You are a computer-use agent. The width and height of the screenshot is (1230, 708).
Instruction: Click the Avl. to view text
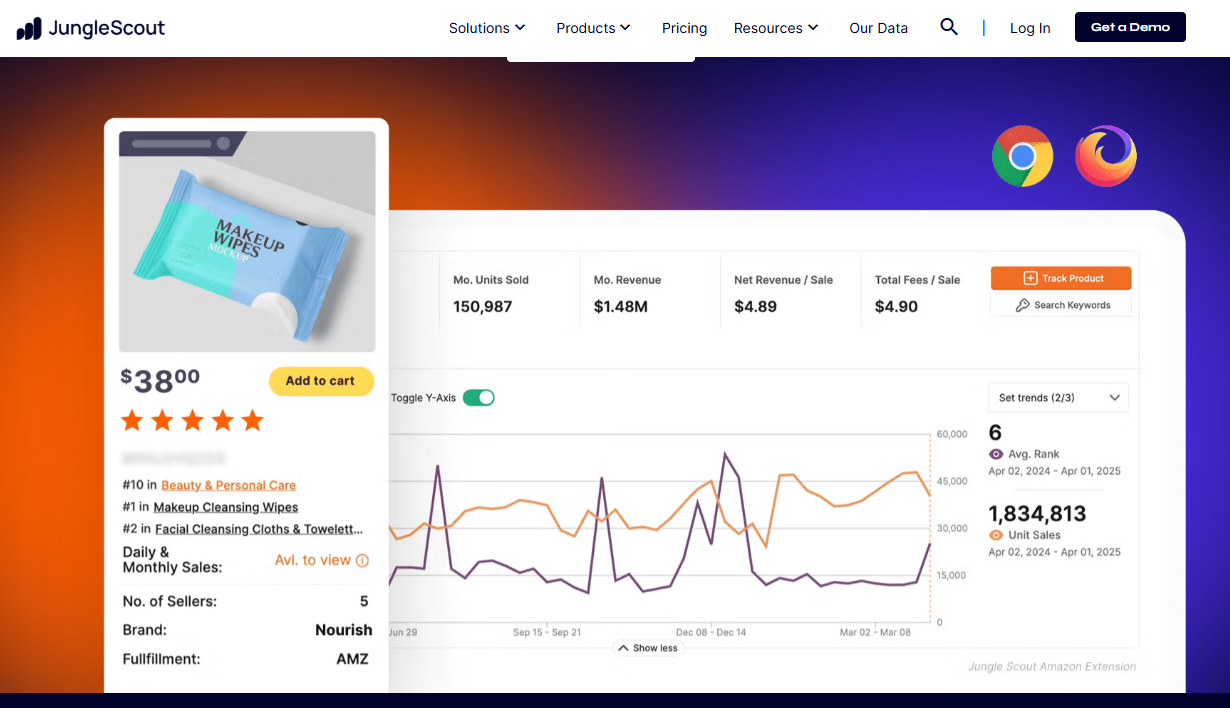[x=313, y=561]
